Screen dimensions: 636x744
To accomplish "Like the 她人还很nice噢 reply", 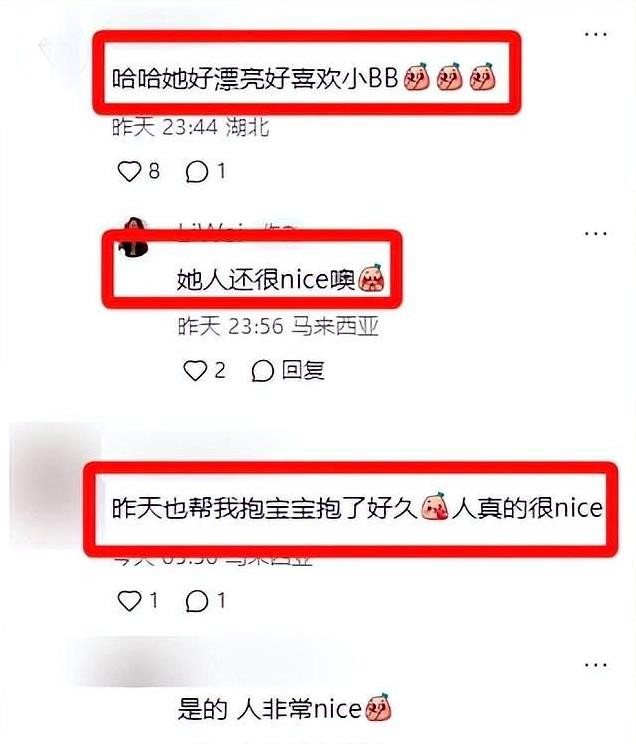I will click(195, 371).
